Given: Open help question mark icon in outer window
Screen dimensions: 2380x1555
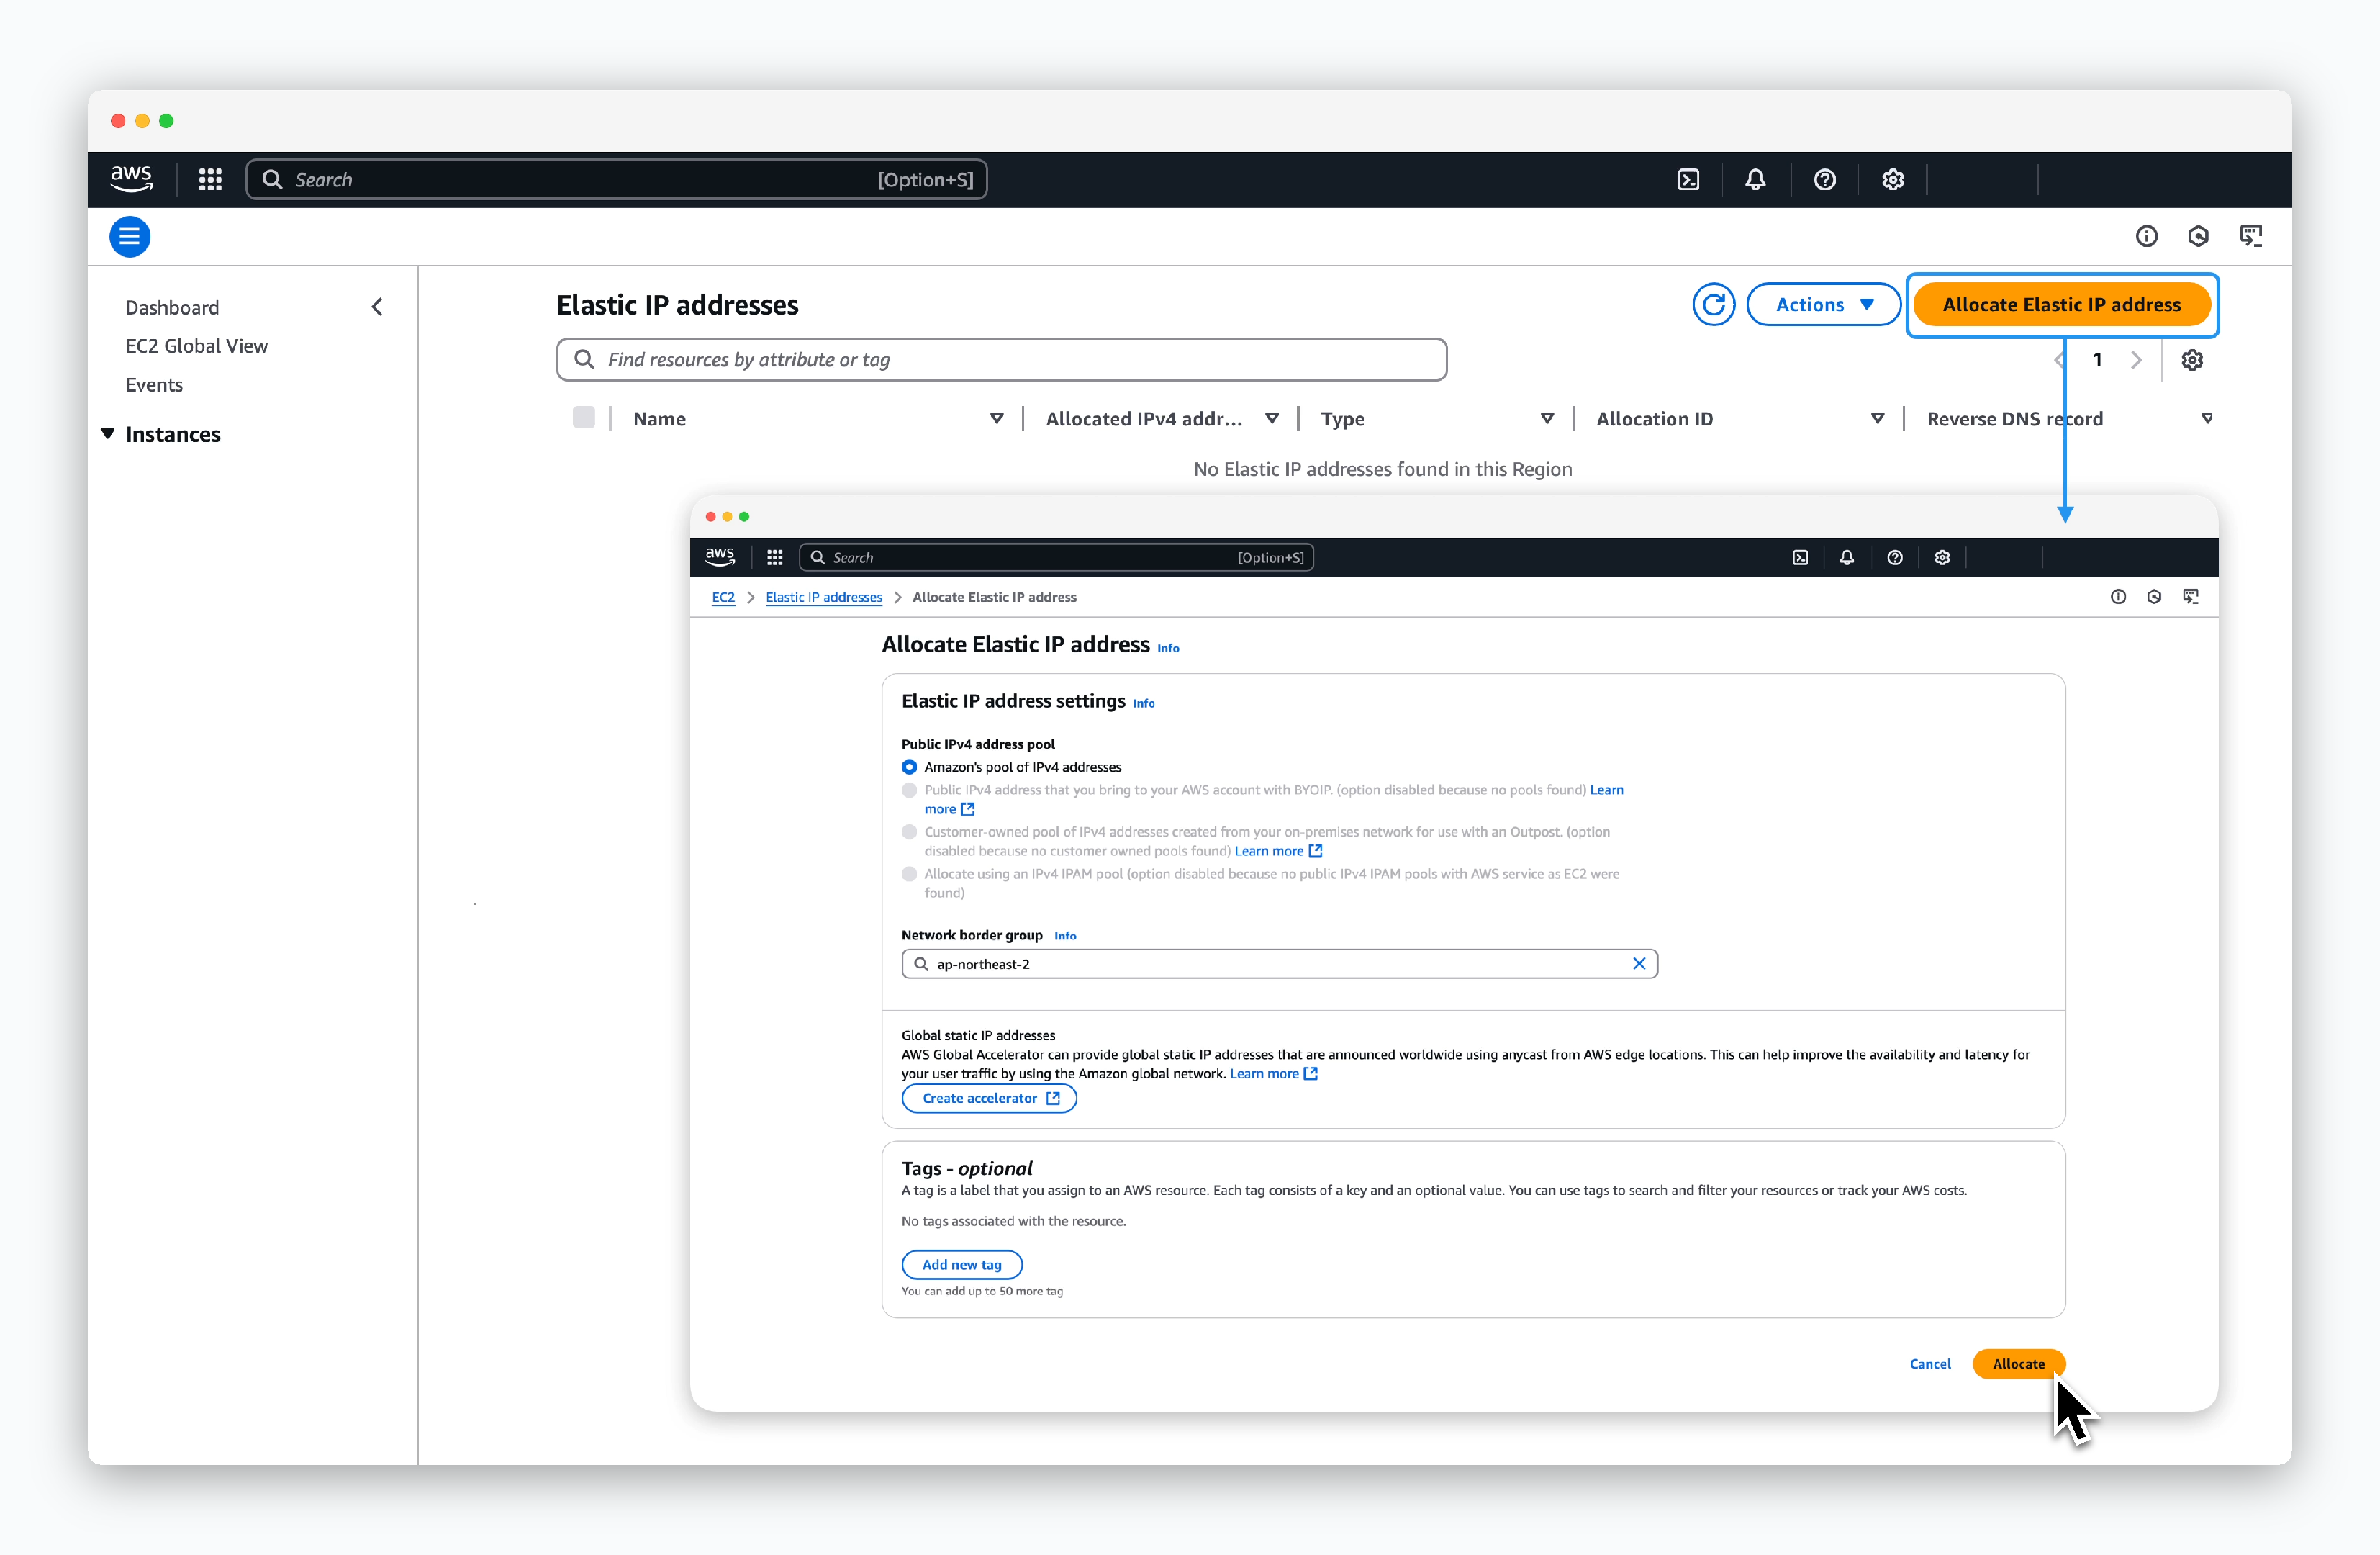Looking at the screenshot, I should [1825, 180].
